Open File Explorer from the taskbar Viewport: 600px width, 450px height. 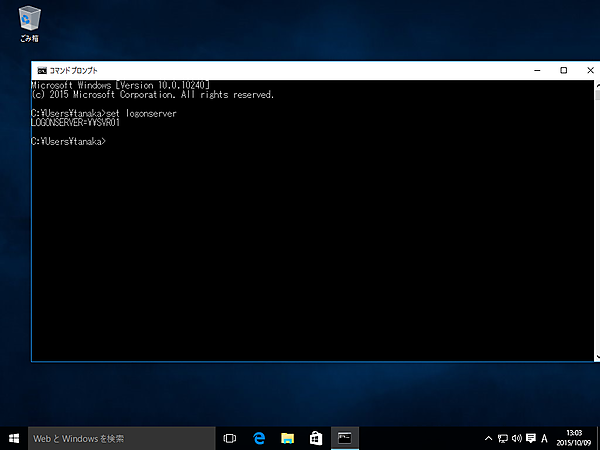tap(287, 438)
